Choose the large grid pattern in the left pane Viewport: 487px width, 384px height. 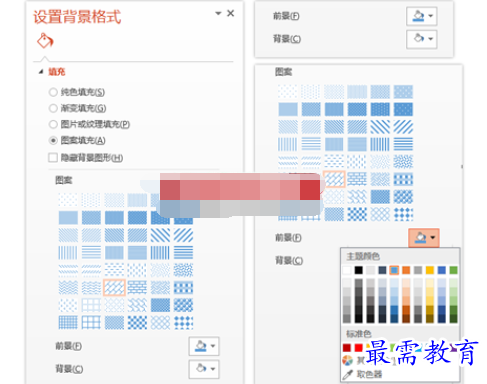tap(91, 322)
